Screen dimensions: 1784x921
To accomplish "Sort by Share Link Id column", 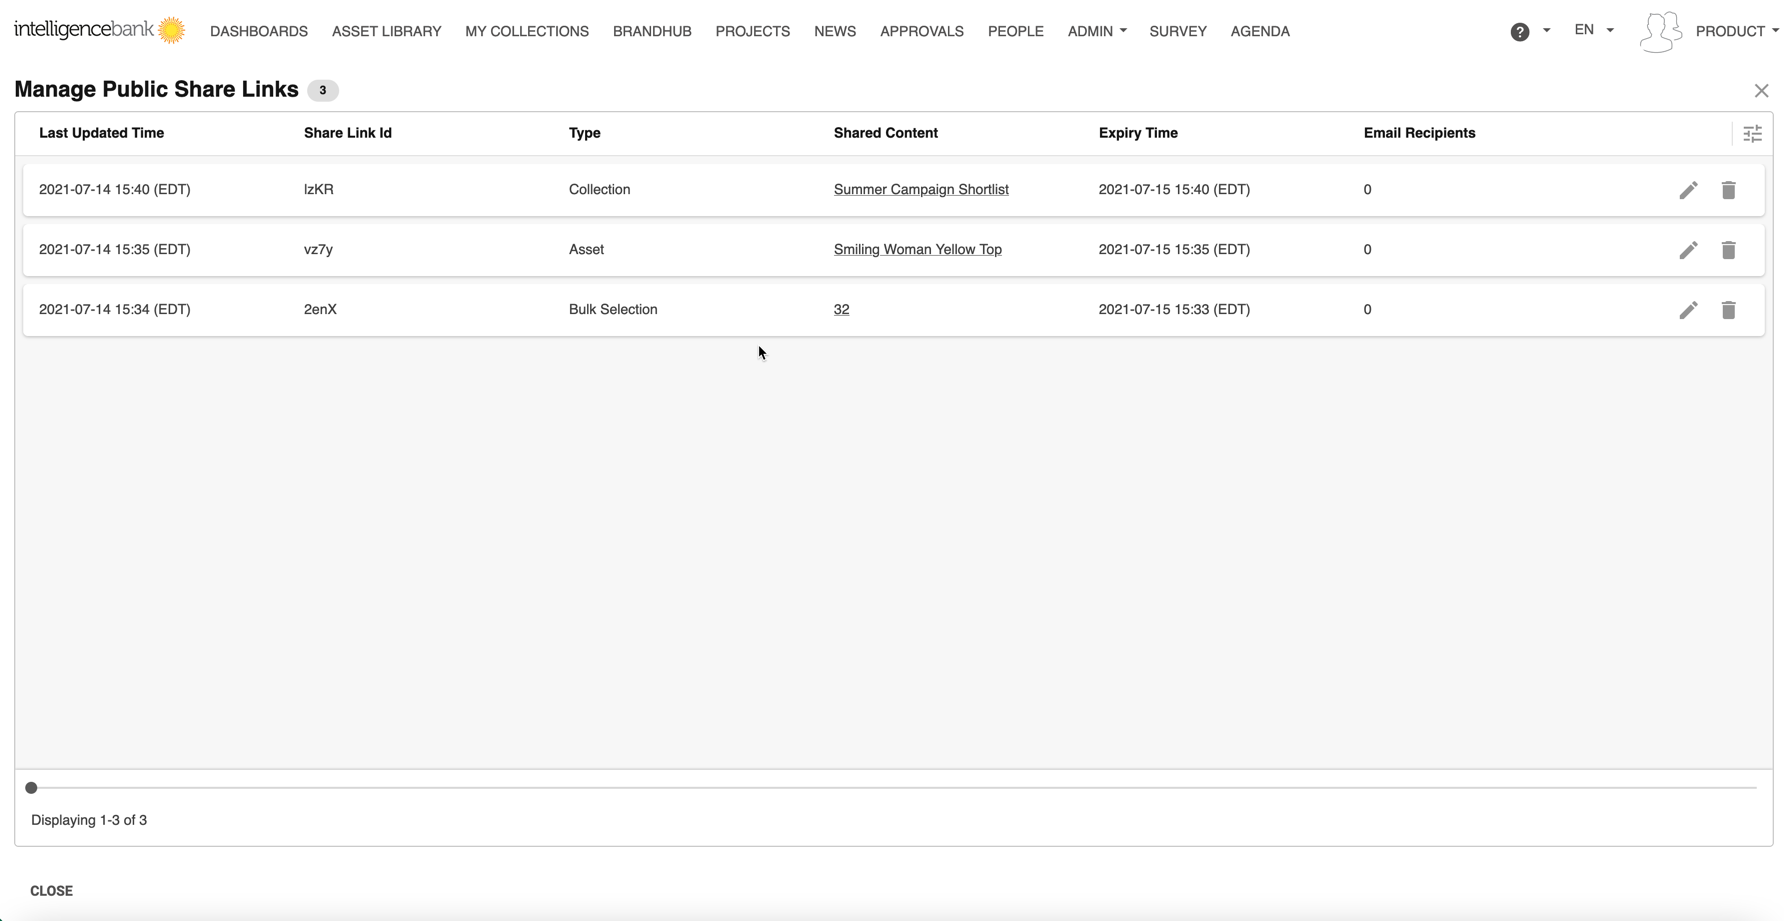I will 348,133.
